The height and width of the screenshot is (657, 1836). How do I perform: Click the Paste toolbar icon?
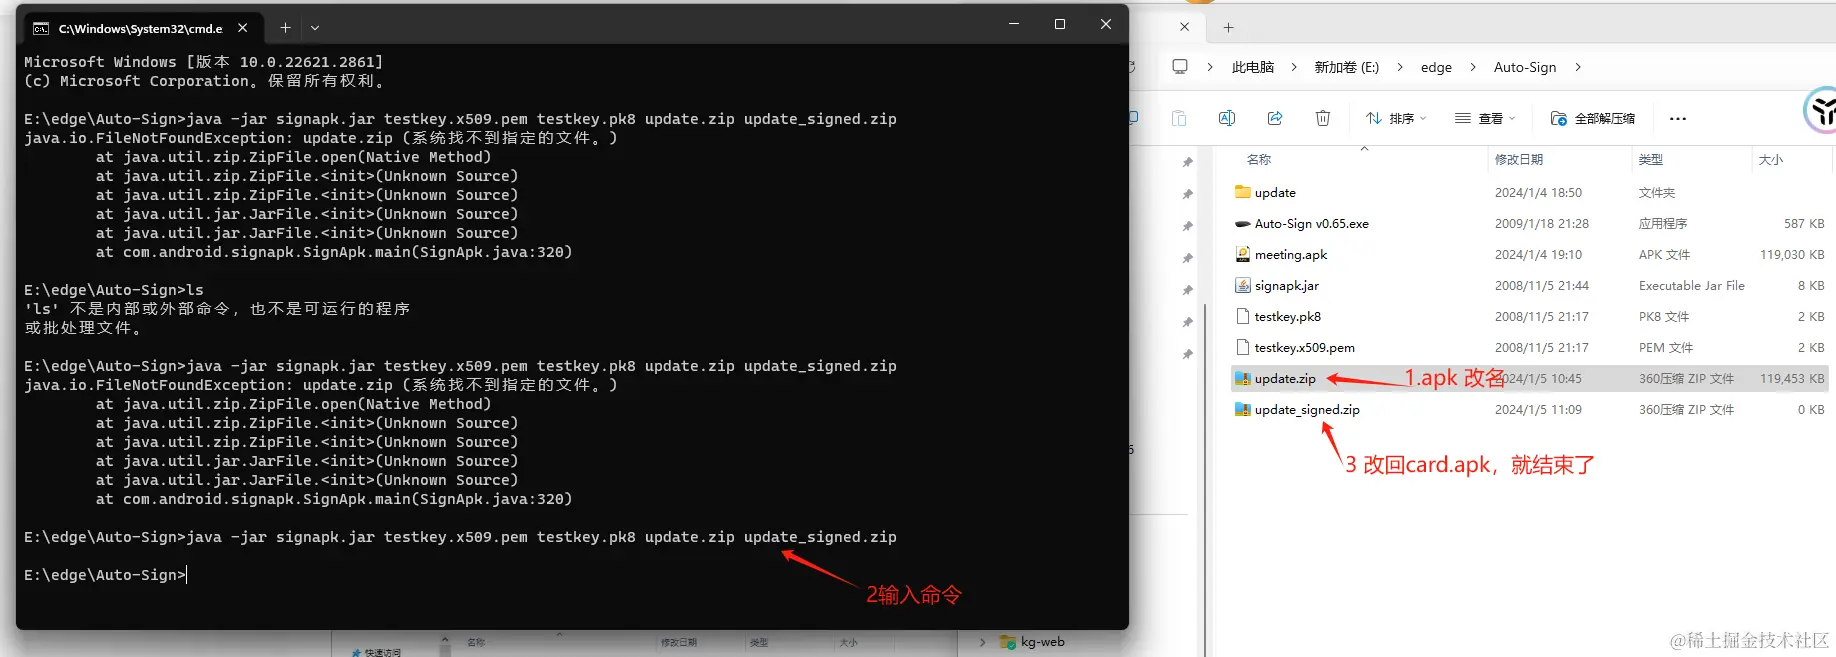1179,118
